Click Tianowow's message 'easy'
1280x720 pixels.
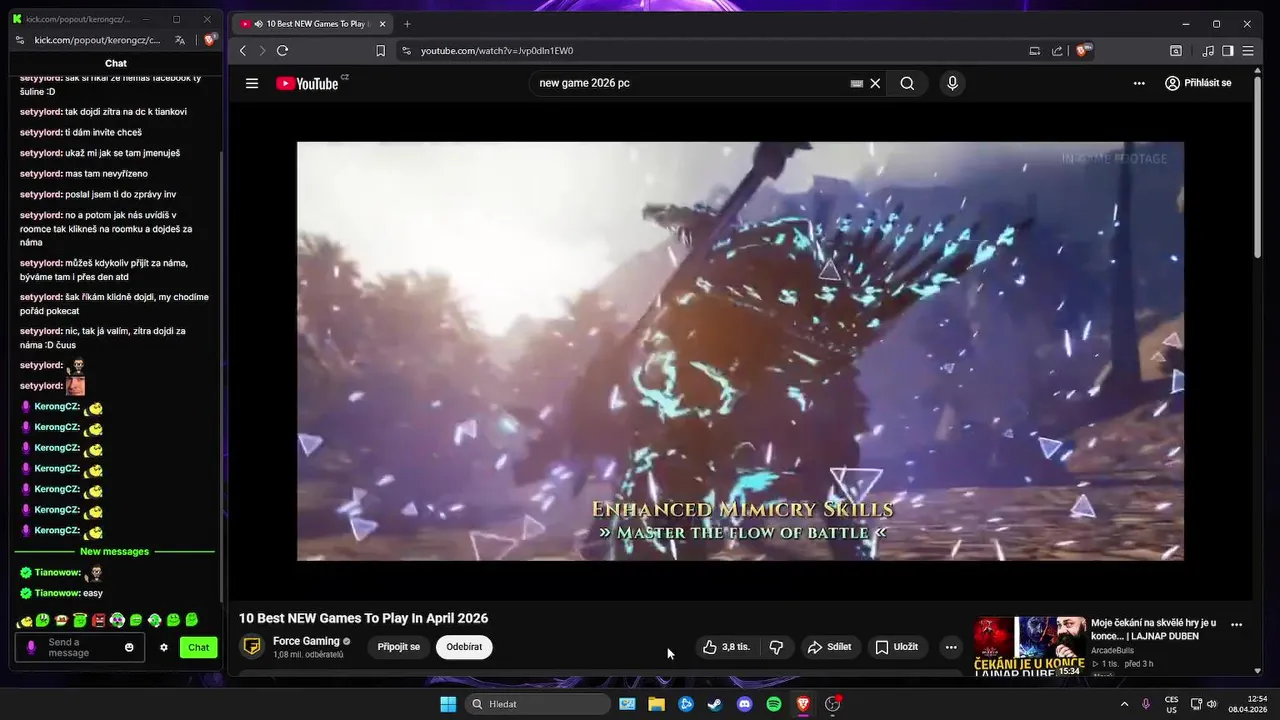(x=93, y=593)
